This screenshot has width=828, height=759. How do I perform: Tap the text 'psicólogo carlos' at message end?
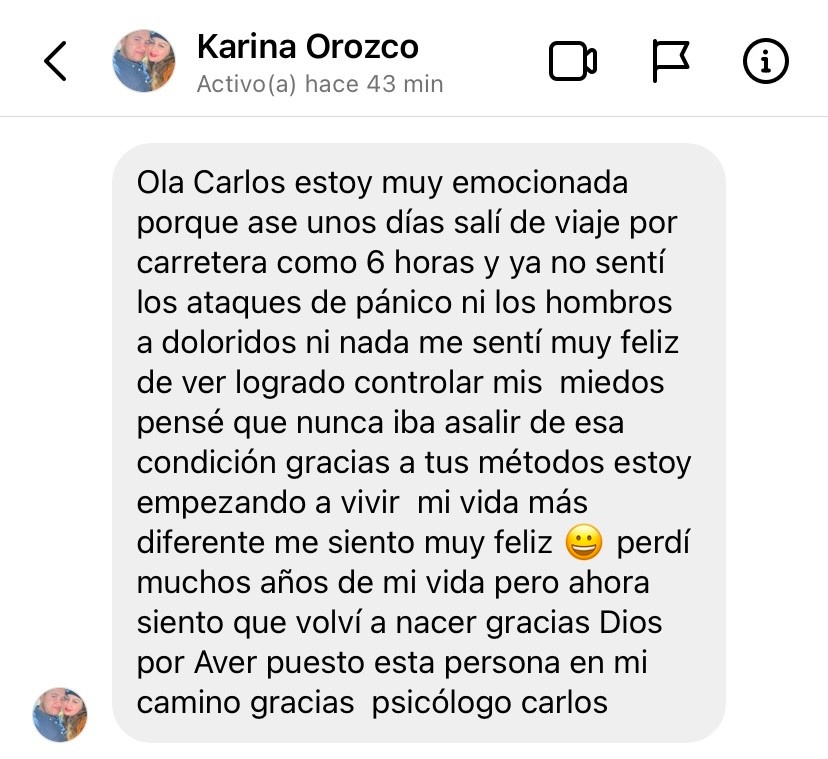490,704
